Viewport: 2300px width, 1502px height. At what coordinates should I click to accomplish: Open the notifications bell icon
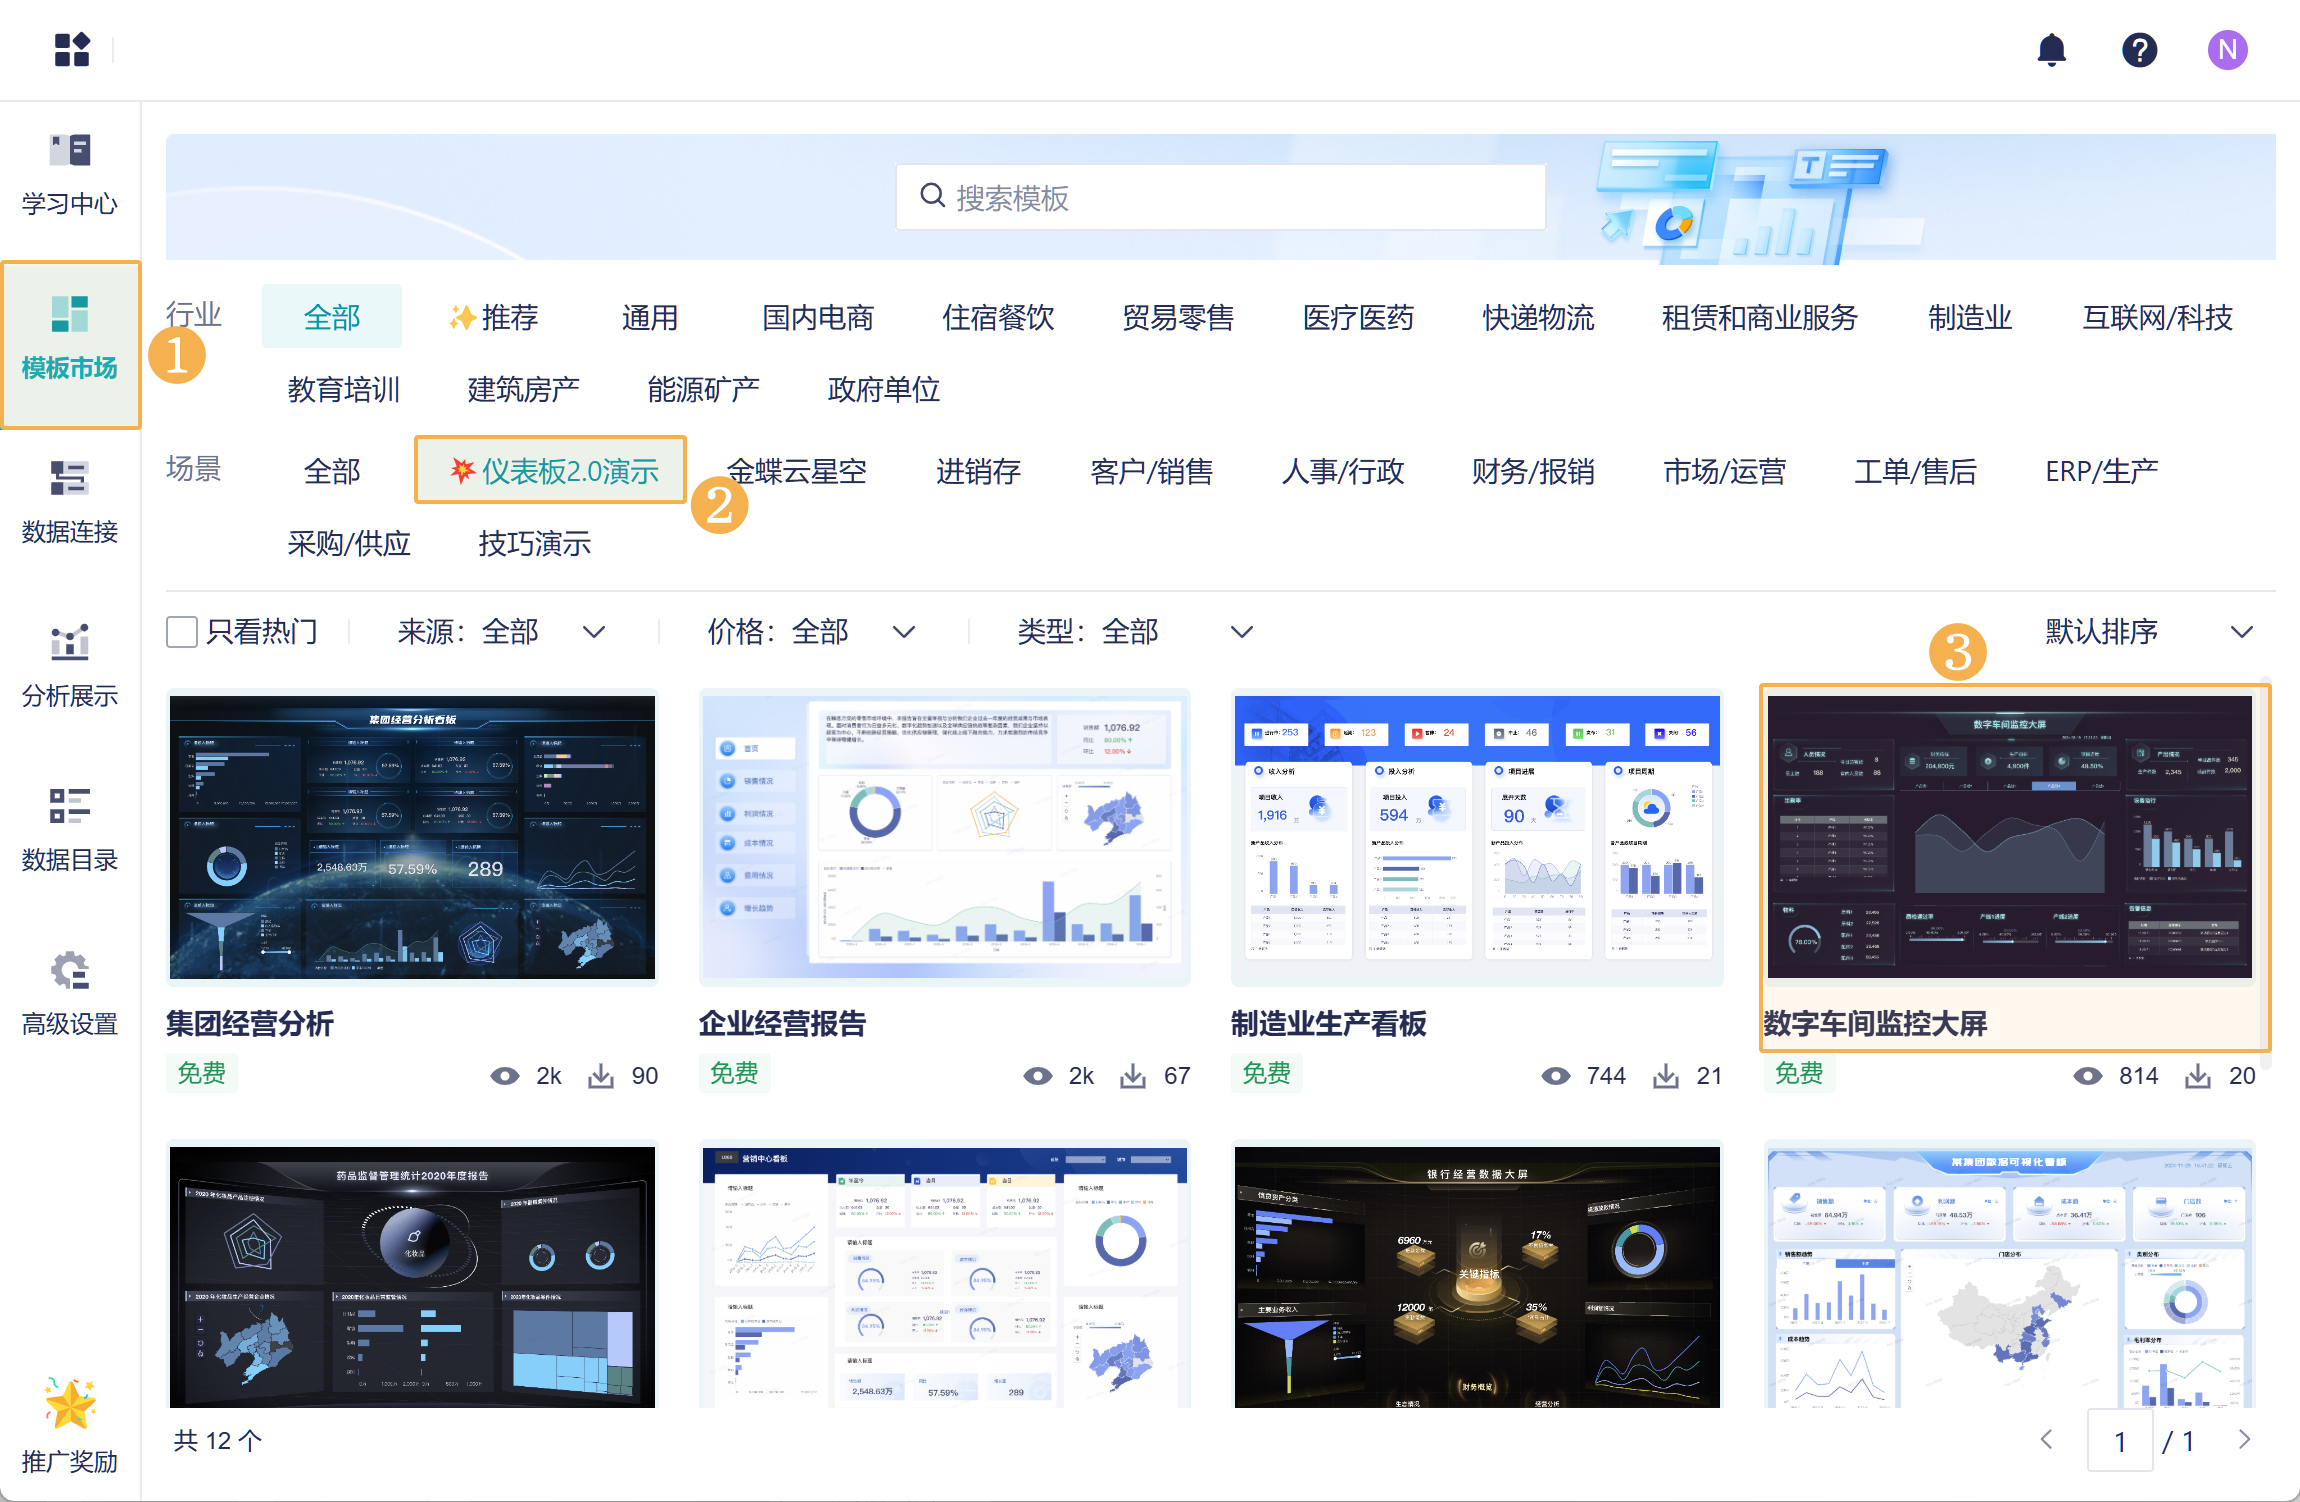(x=2051, y=50)
